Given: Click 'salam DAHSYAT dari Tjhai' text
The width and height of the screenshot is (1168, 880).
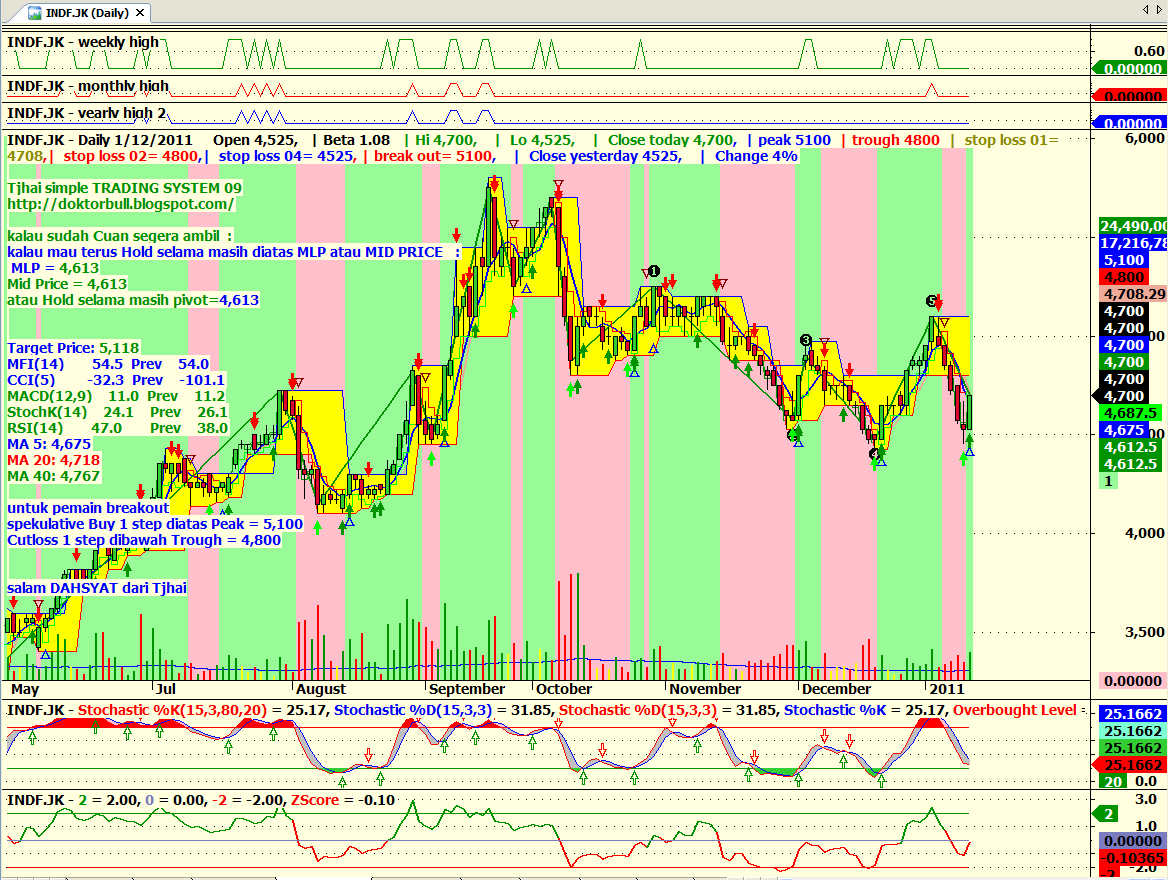Looking at the screenshot, I should [x=97, y=588].
